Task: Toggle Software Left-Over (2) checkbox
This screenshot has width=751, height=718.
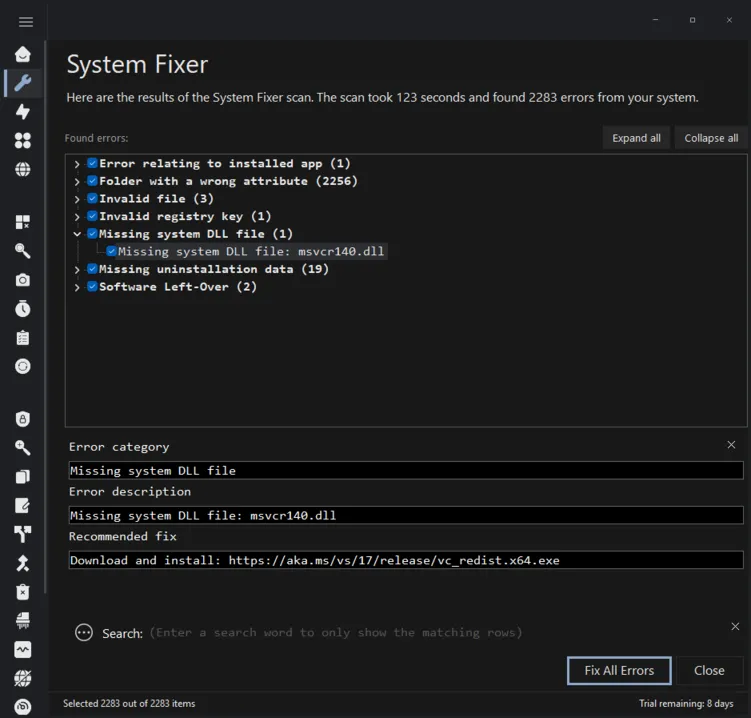Action: (x=92, y=286)
